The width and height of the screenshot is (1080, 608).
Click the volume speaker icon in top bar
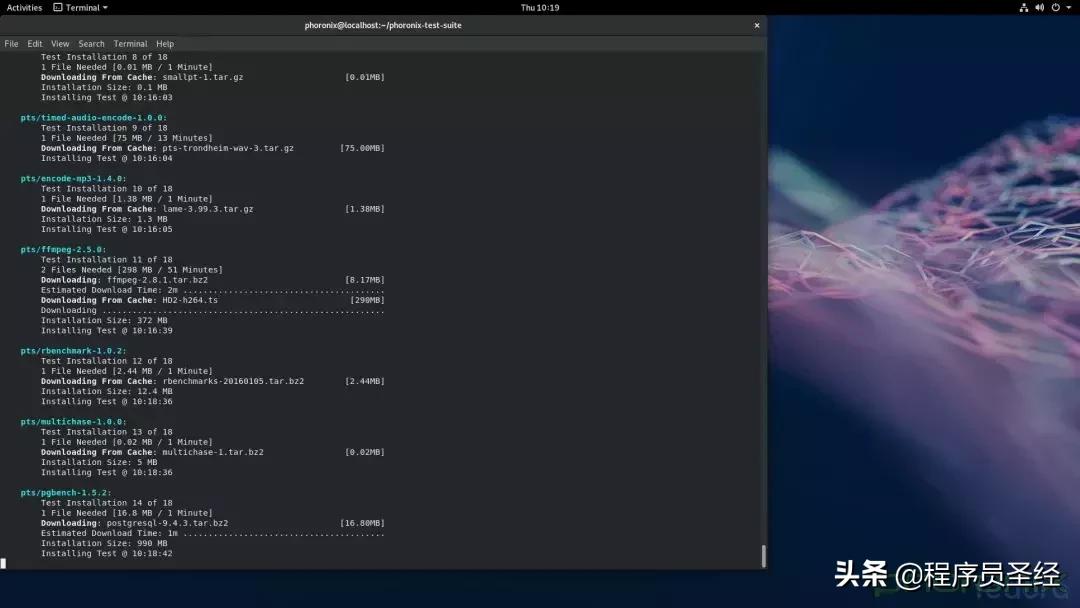pos(1040,7)
